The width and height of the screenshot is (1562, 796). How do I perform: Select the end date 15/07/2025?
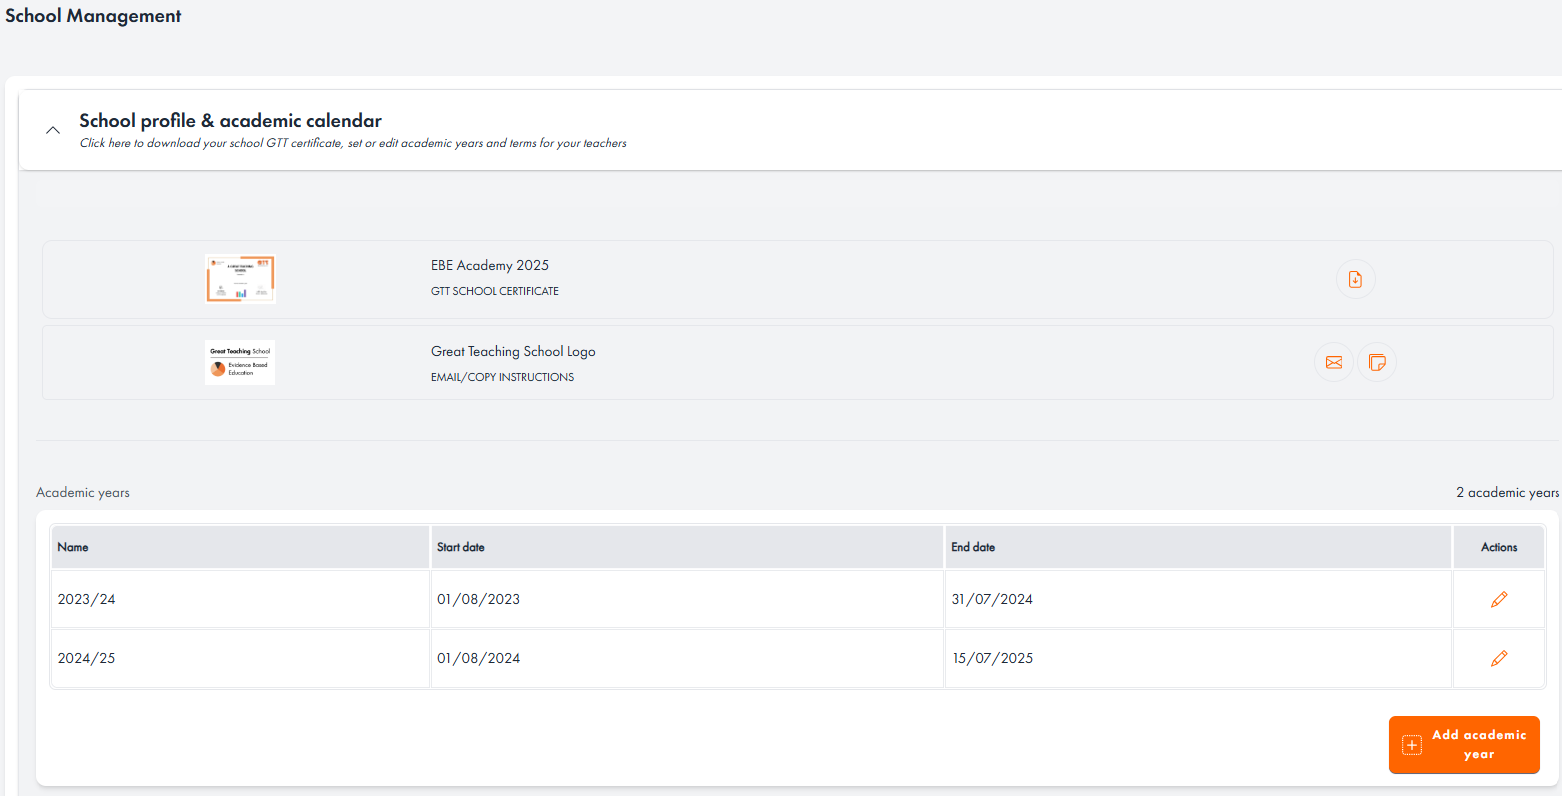point(992,658)
